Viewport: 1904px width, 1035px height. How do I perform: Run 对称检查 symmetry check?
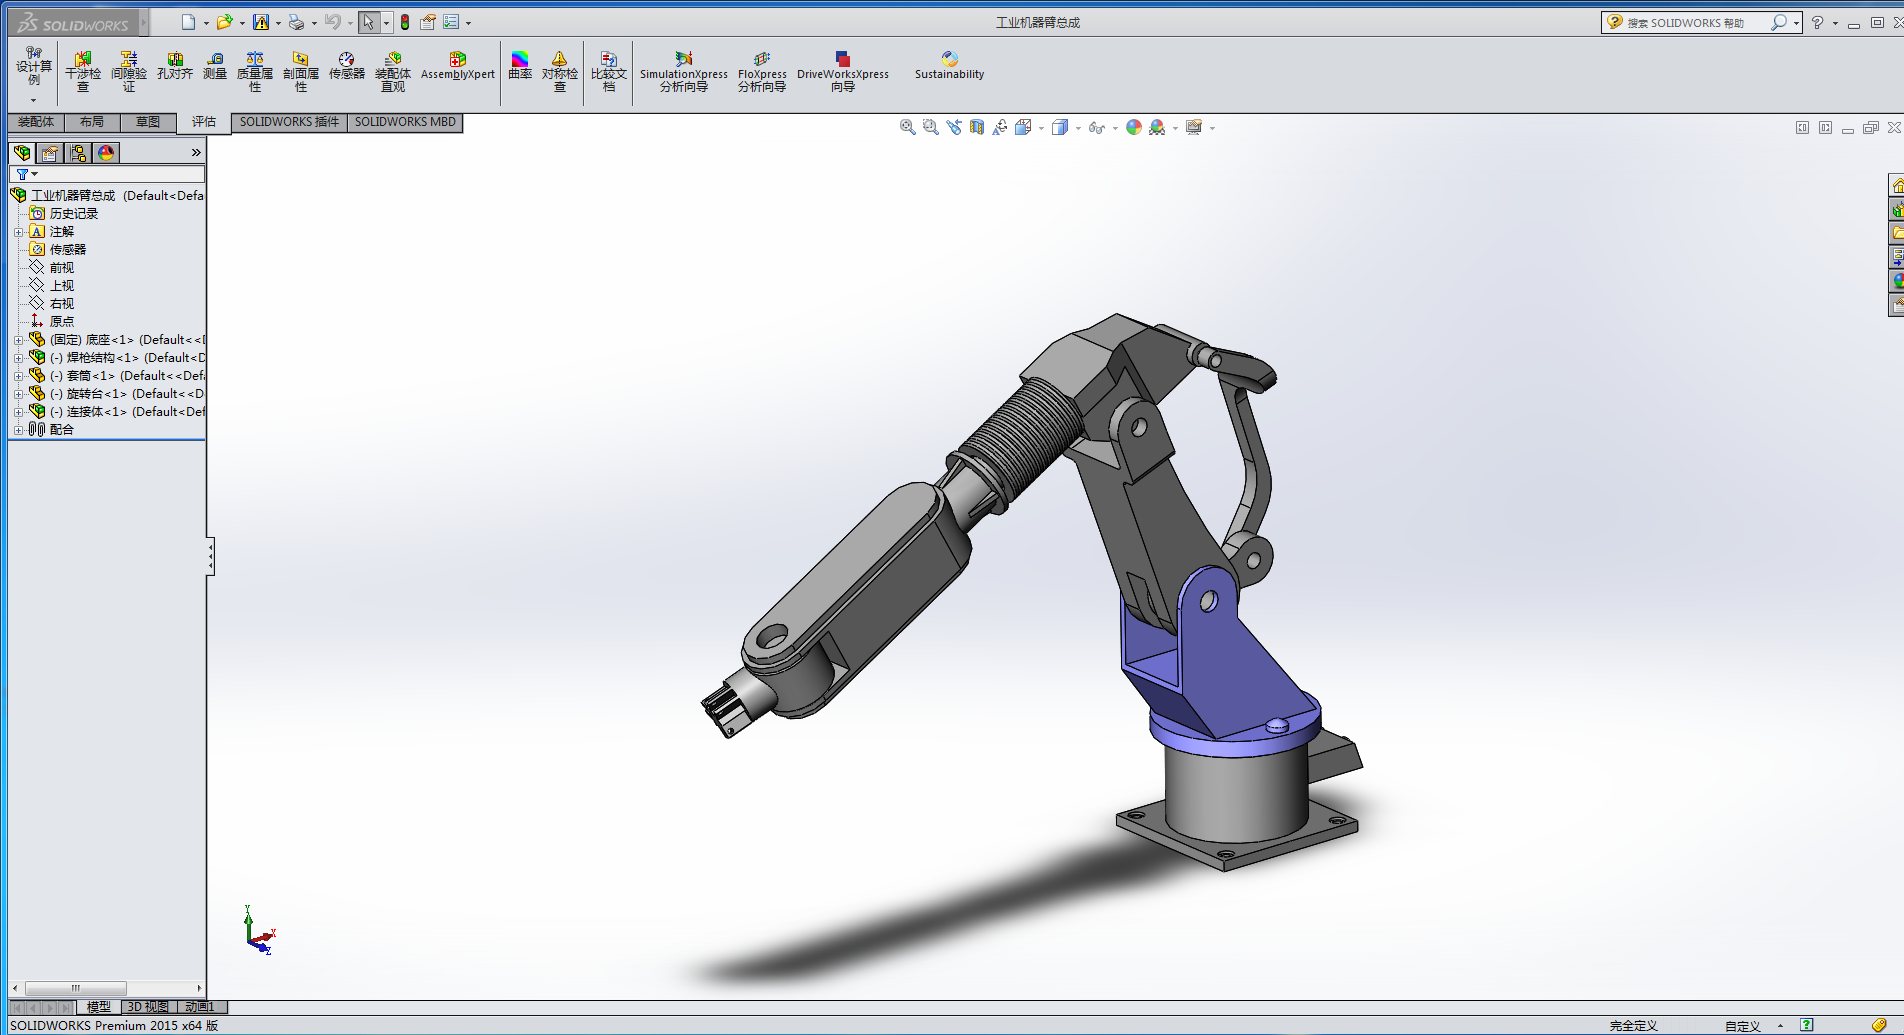(x=560, y=72)
